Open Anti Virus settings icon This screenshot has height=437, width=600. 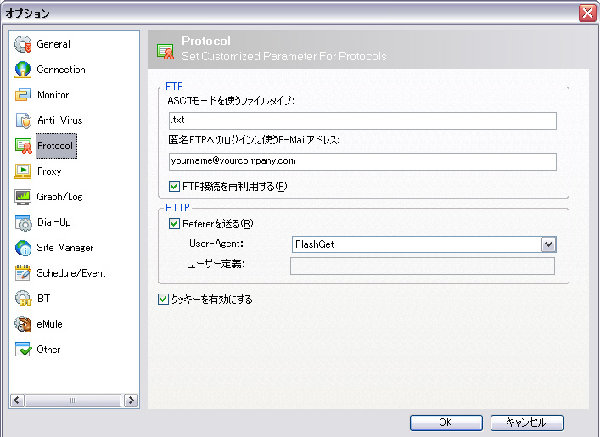[23, 121]
